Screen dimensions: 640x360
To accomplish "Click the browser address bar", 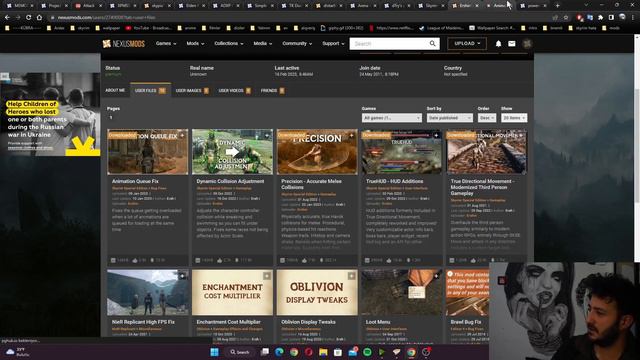I will click(x=302, y=18).
